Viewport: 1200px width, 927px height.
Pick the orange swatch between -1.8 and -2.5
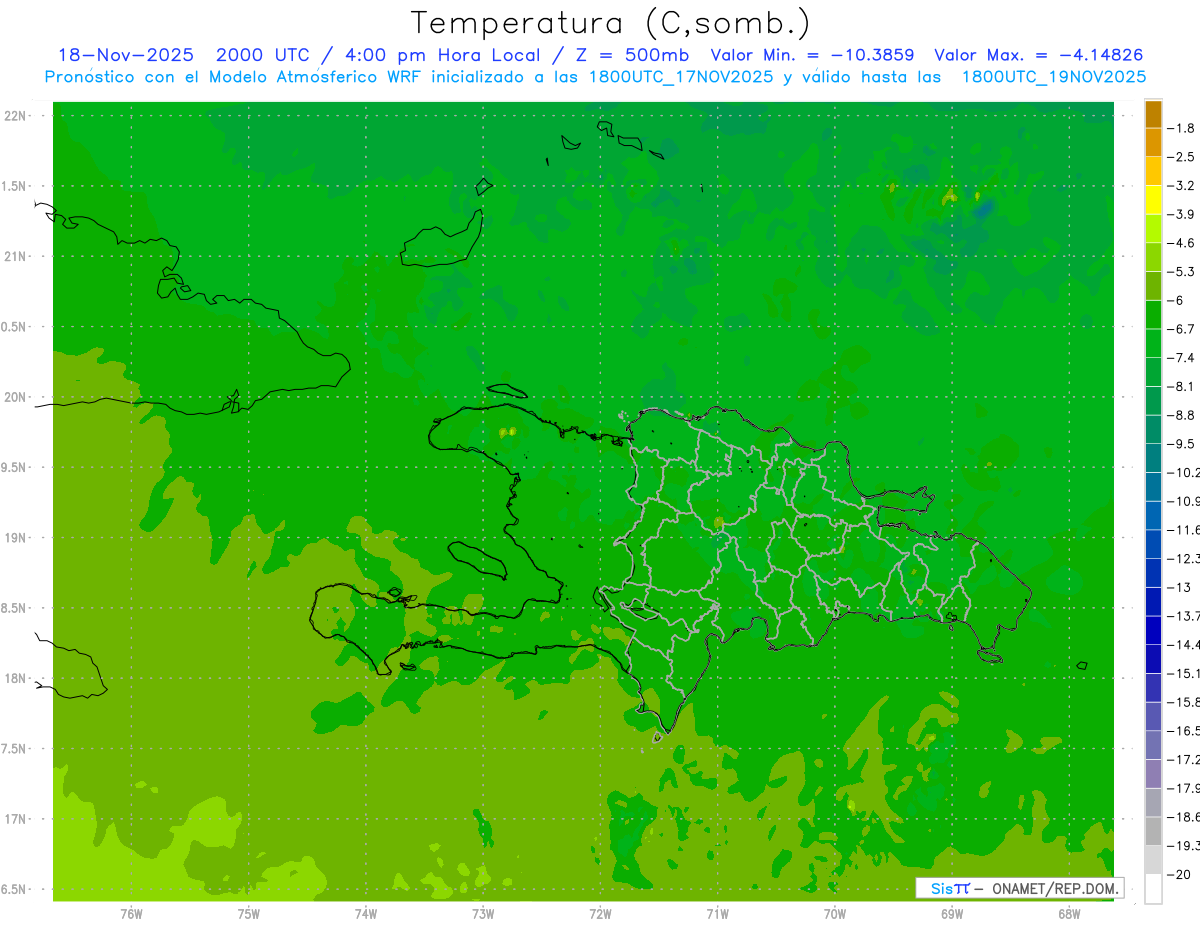(x=1153, y=143)
